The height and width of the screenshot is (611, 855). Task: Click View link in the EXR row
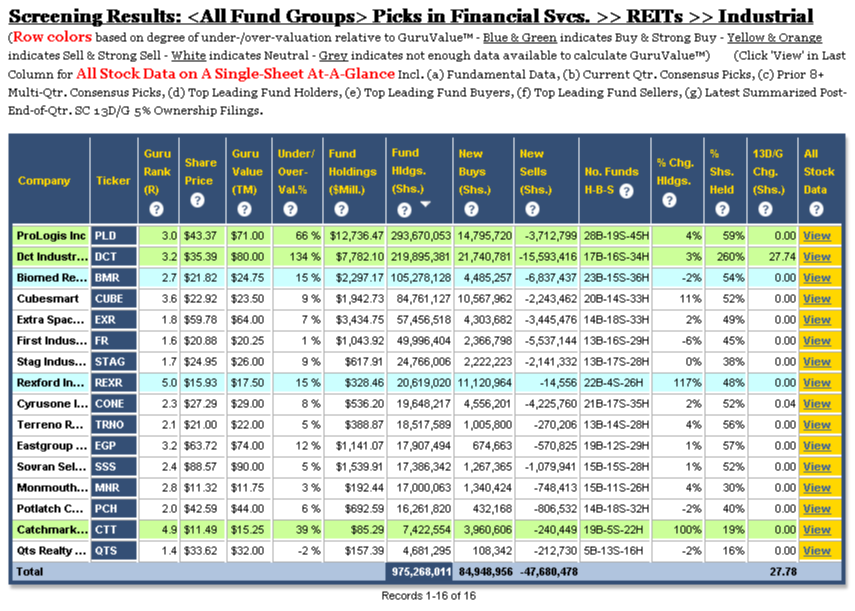[817, 320]
